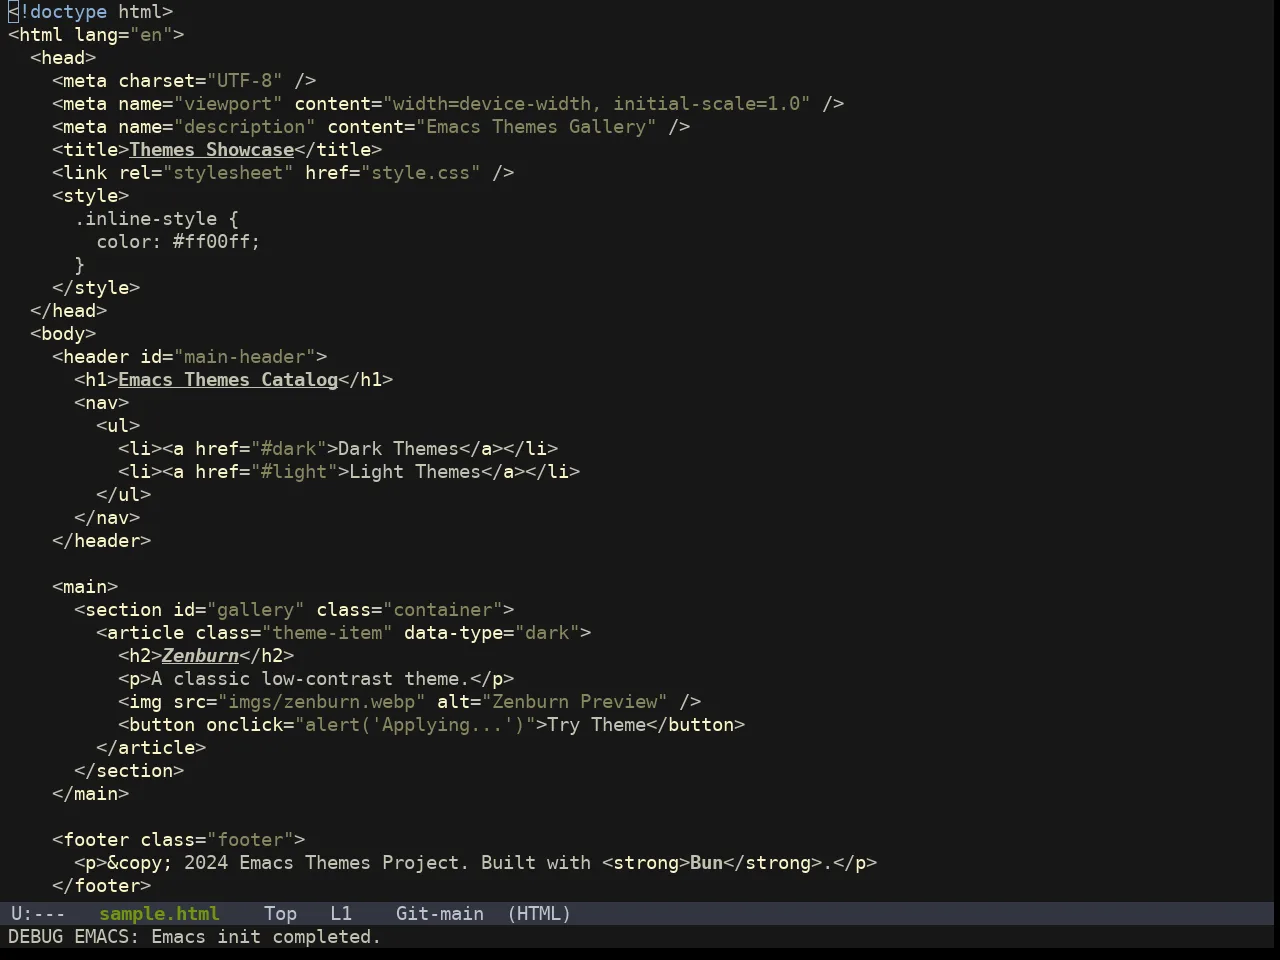The height and width of the screenshot is (960, 1280).
Task: Click the "Emacs Themes Gallery" description string
Action: pyautogui.click(x=537, y=127)
